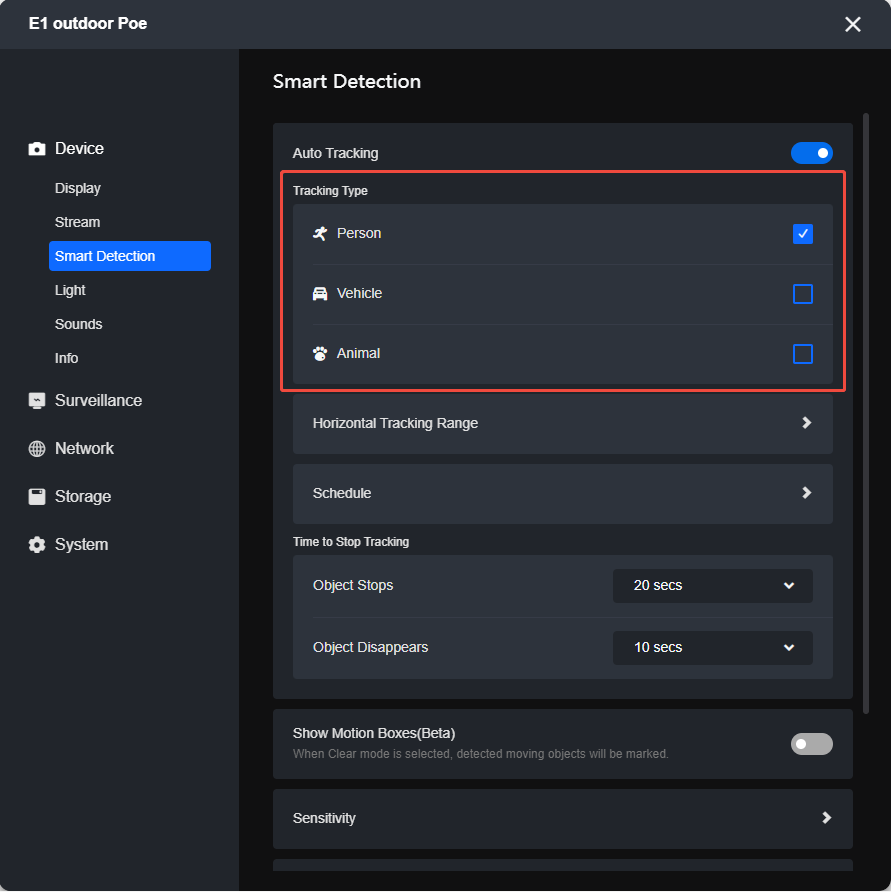This screenshot has height=892, width=891.
Task: Click the Animal paw icon
Action: 320,354
